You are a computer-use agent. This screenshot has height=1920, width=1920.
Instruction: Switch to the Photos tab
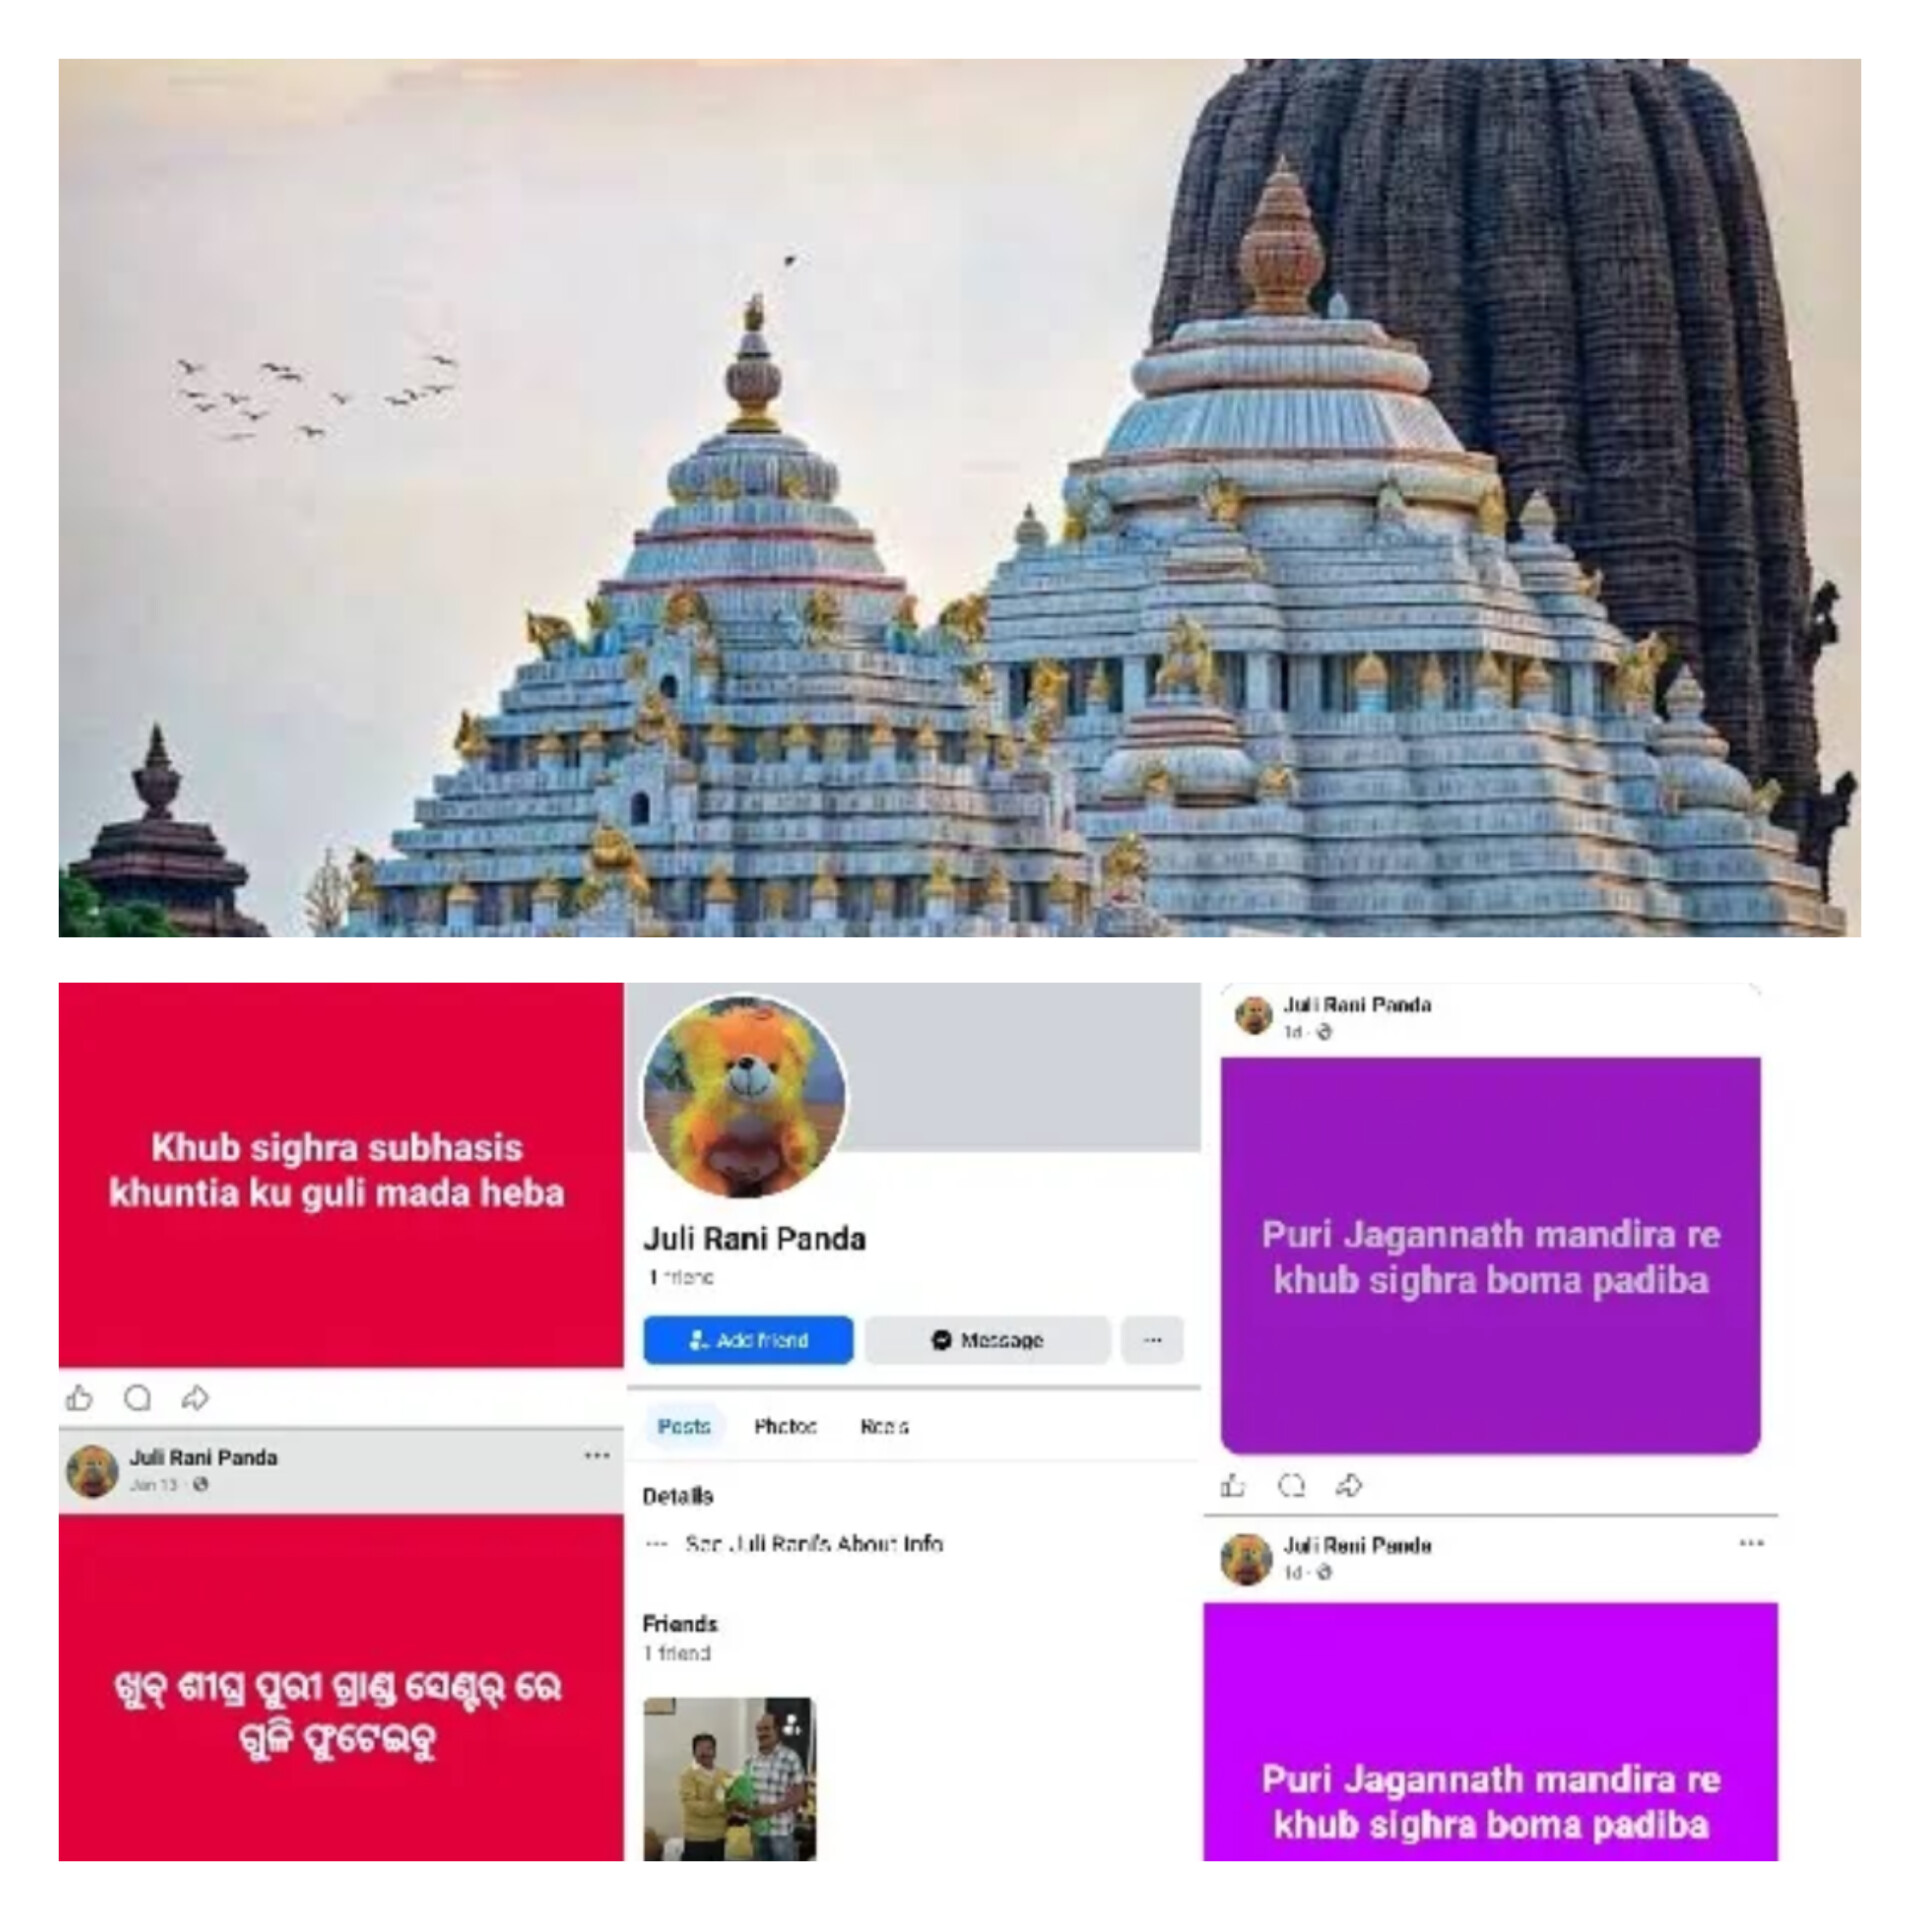pyautogui.click(x=785, y=1426)
